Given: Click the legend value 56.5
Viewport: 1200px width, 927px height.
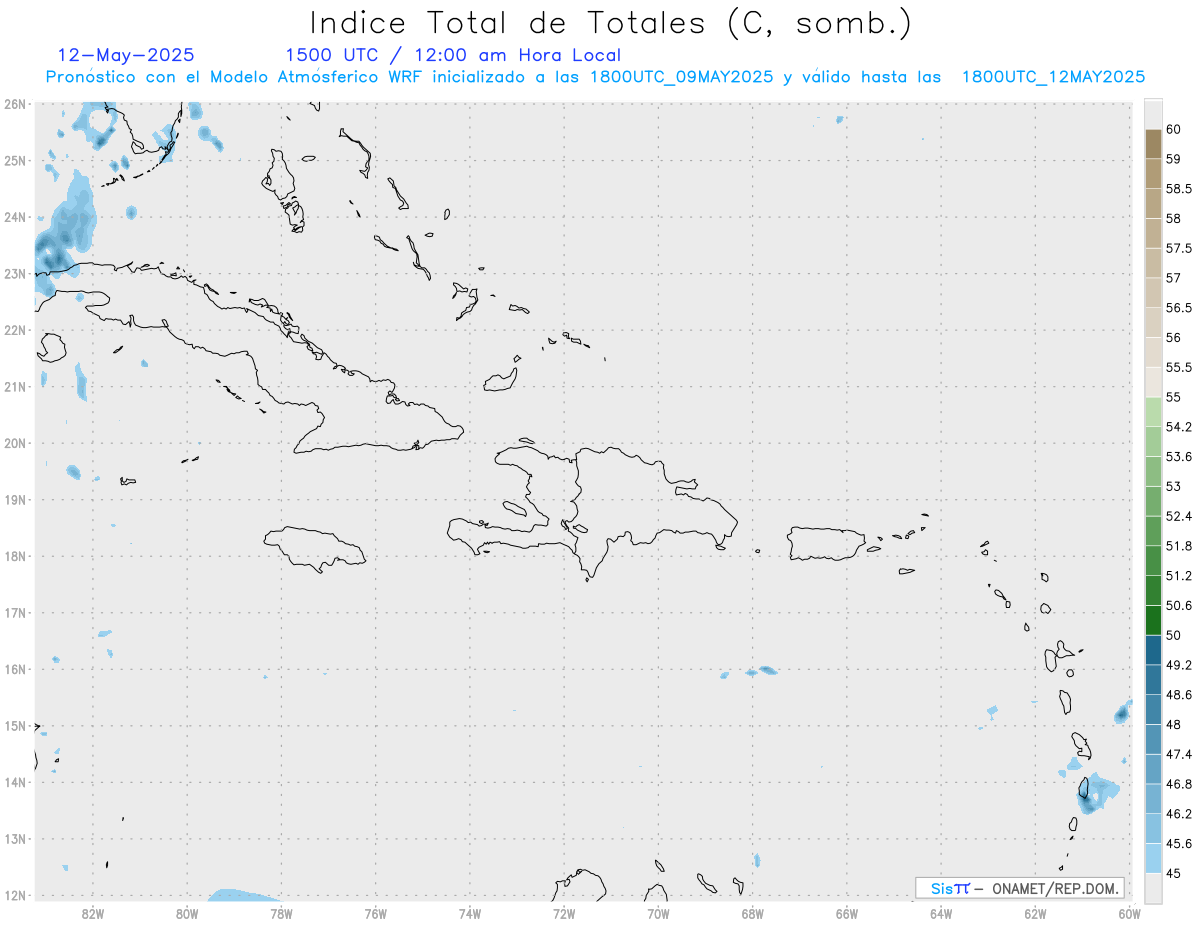Looking at the screenshot, I should pyautogui.click(x=1179, y=307).
